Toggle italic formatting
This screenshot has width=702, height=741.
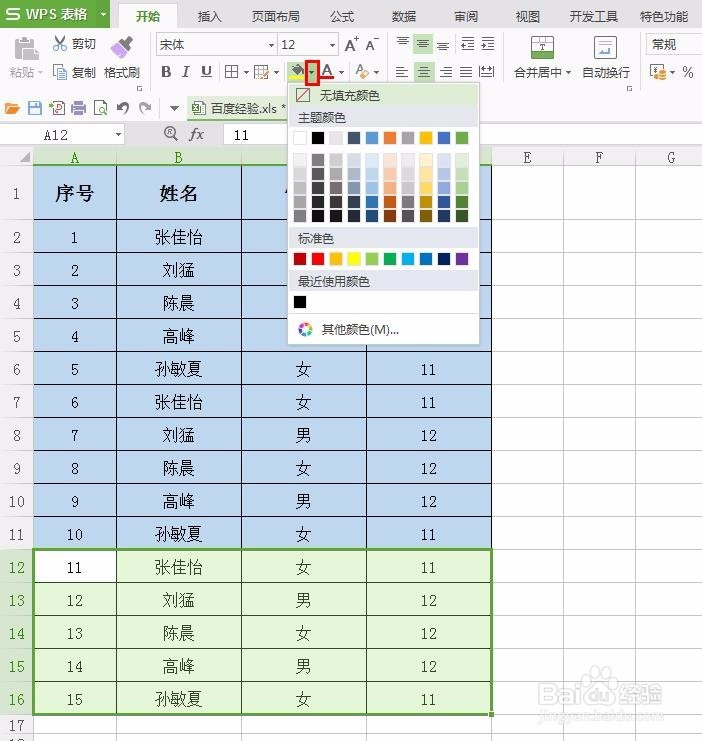[x=186, y=72]
